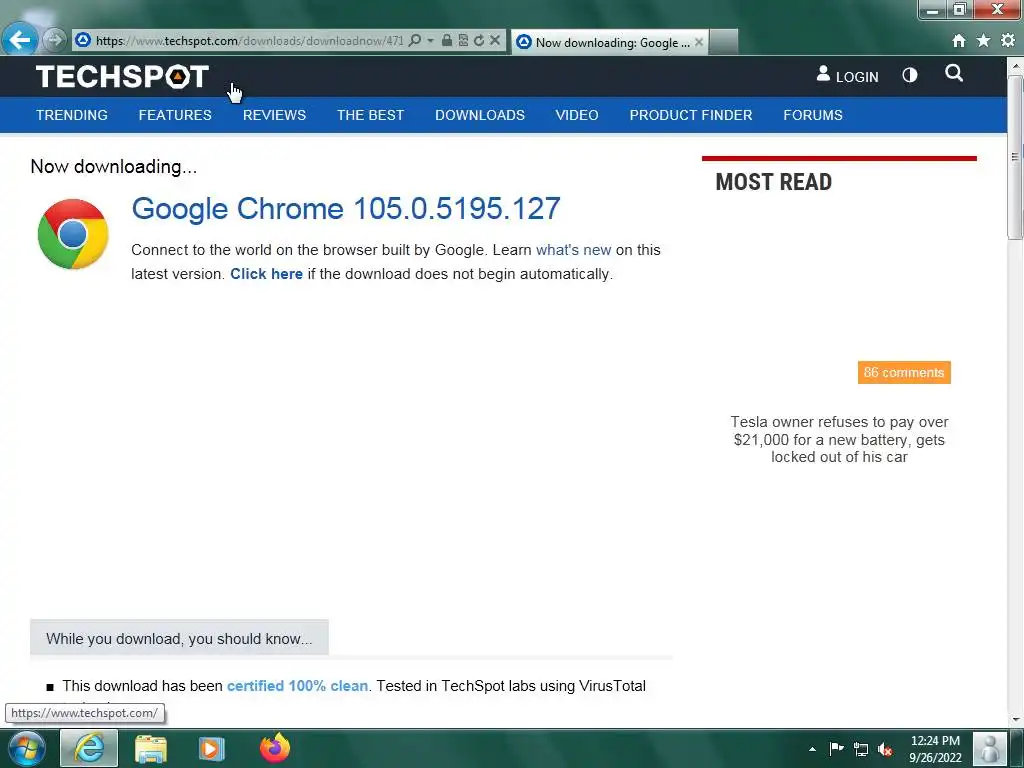
Task: Click the page scrollbar up arrow
Action: pyautogui.click(x=1016, y=66)
